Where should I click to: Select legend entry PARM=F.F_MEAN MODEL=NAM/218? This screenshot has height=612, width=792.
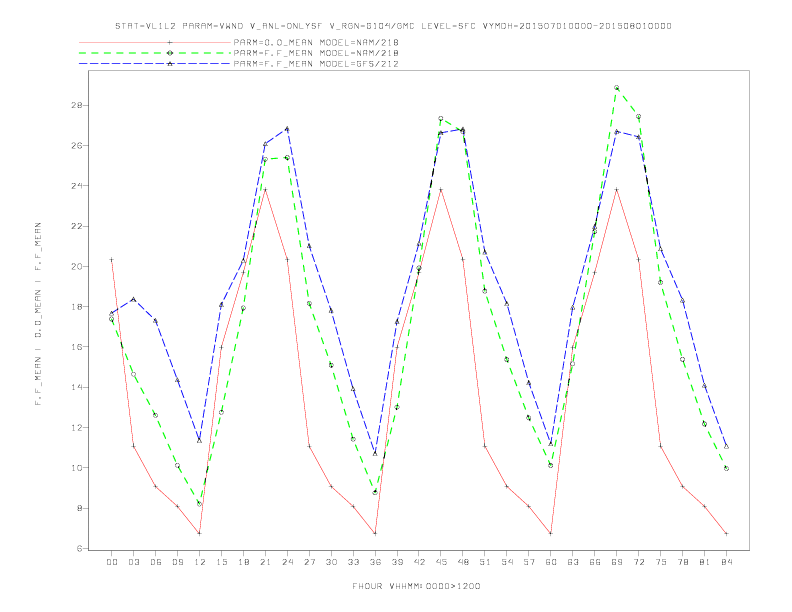pos(316,53)
